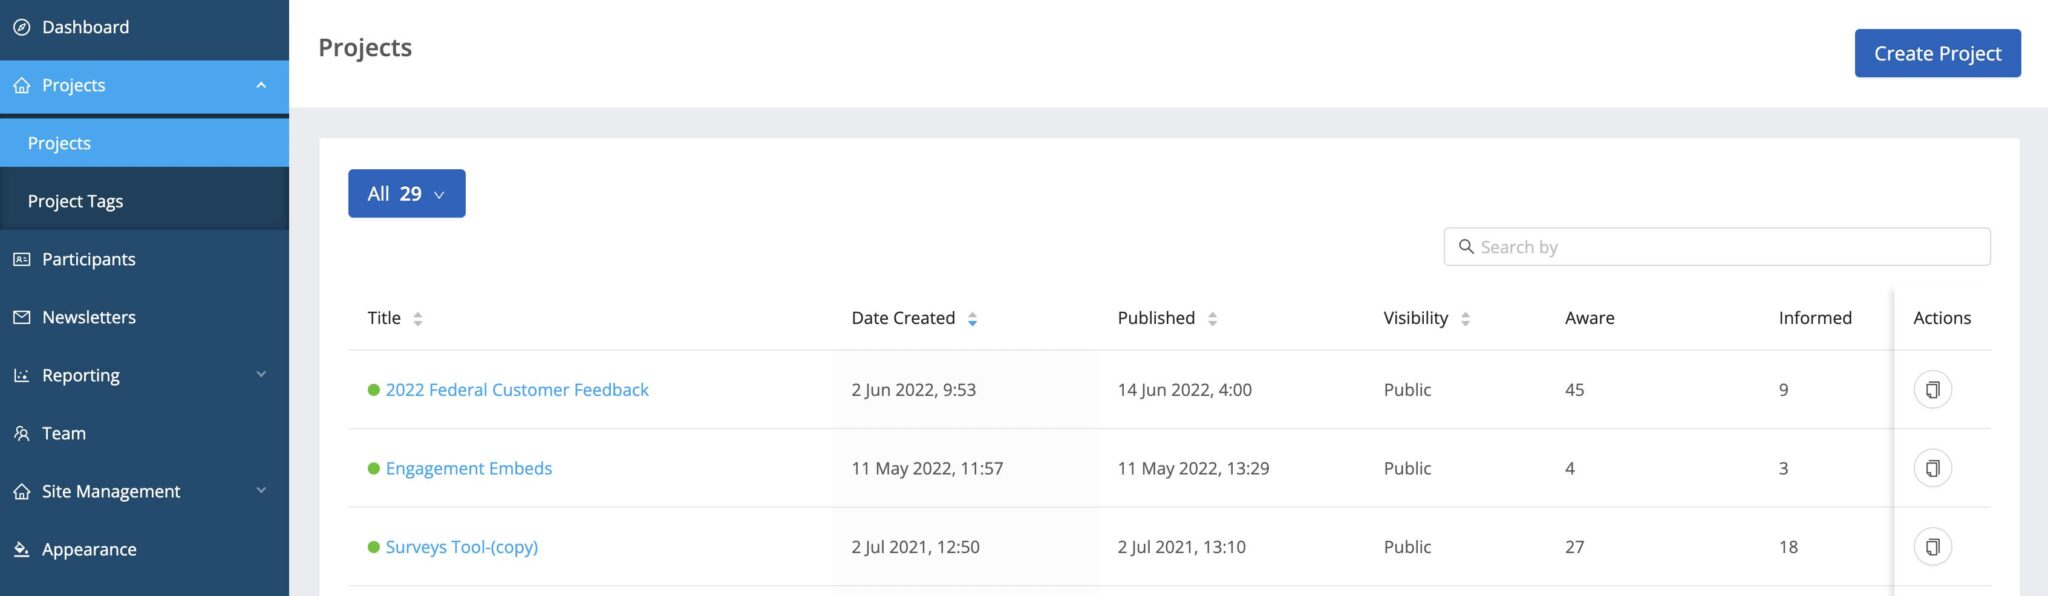This screenshot has width=2048, height=596.
Task: Expand the Site Management section
Action: coord(261,491)
